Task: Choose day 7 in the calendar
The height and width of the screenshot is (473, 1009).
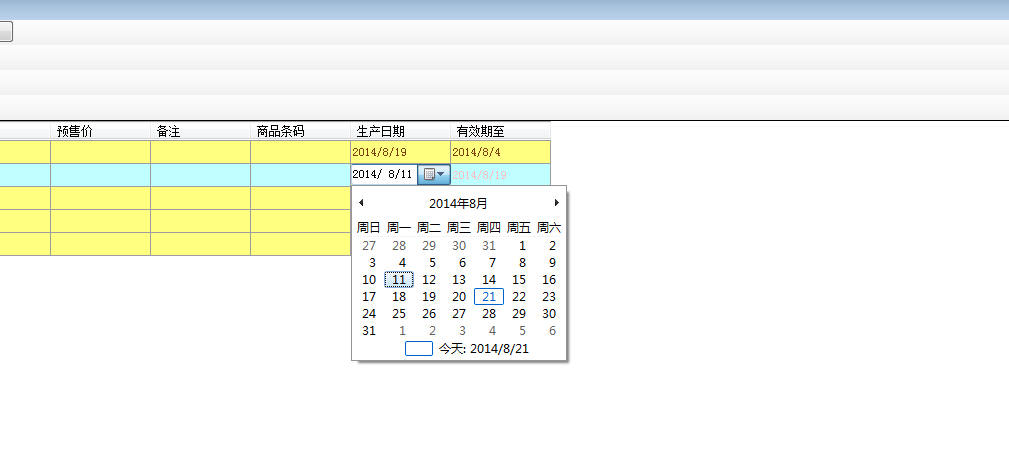Action: [492, 263]
